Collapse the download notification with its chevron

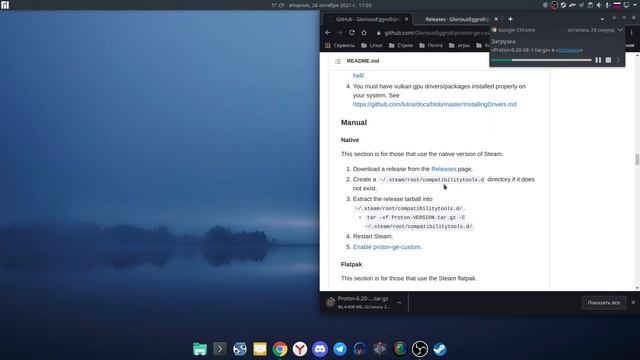pos(620,30)
